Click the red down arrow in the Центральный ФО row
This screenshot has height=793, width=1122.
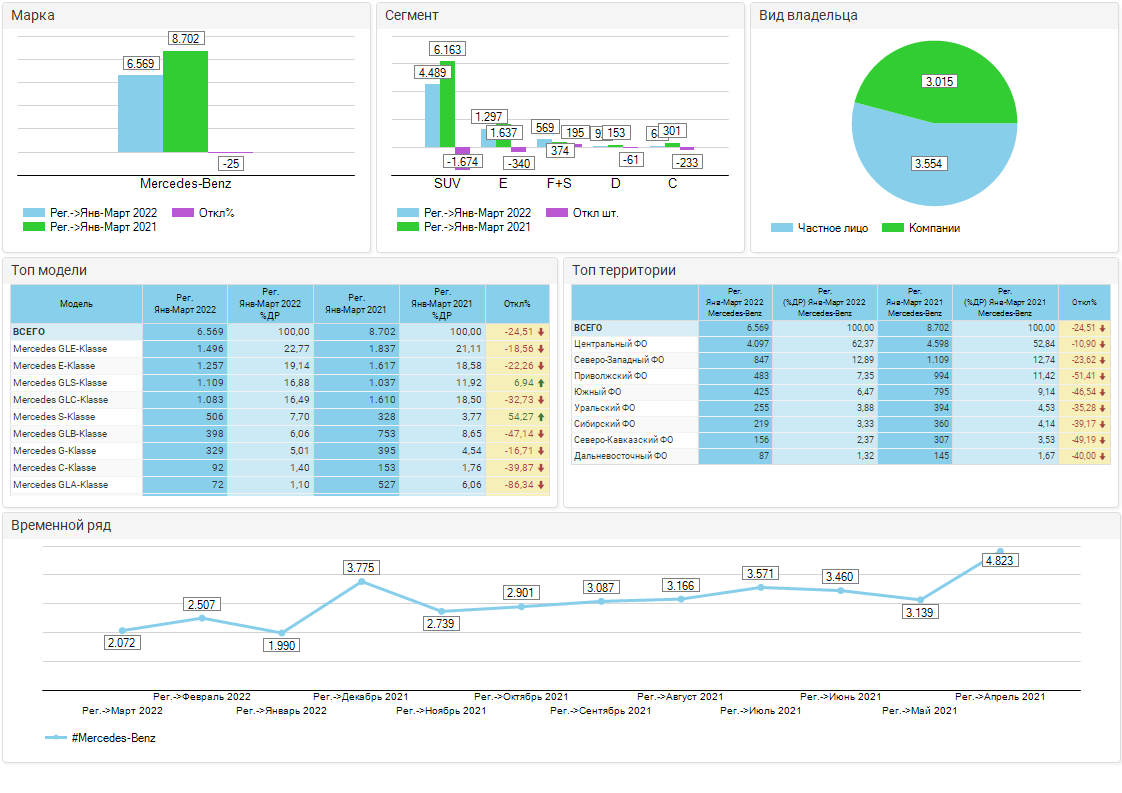1102,344
